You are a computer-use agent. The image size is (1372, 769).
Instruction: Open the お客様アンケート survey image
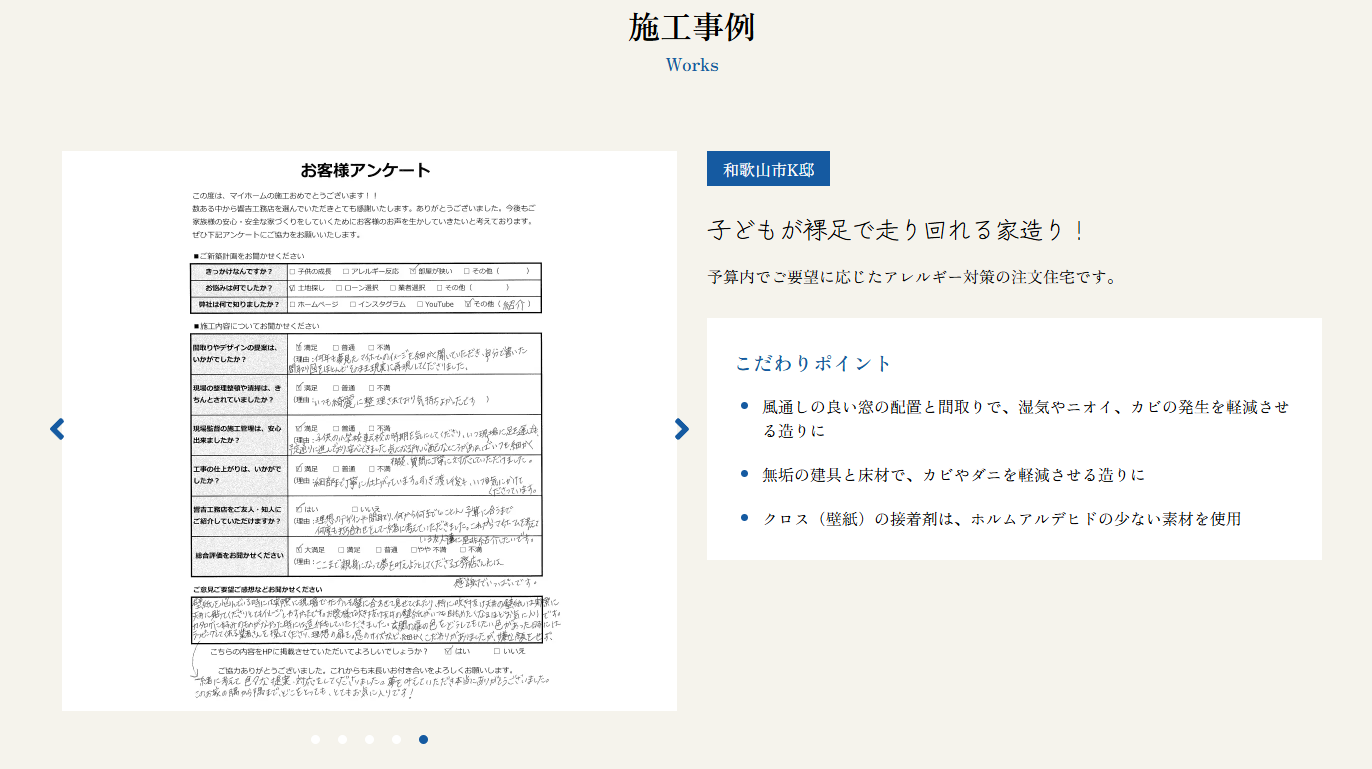(368, 430)
